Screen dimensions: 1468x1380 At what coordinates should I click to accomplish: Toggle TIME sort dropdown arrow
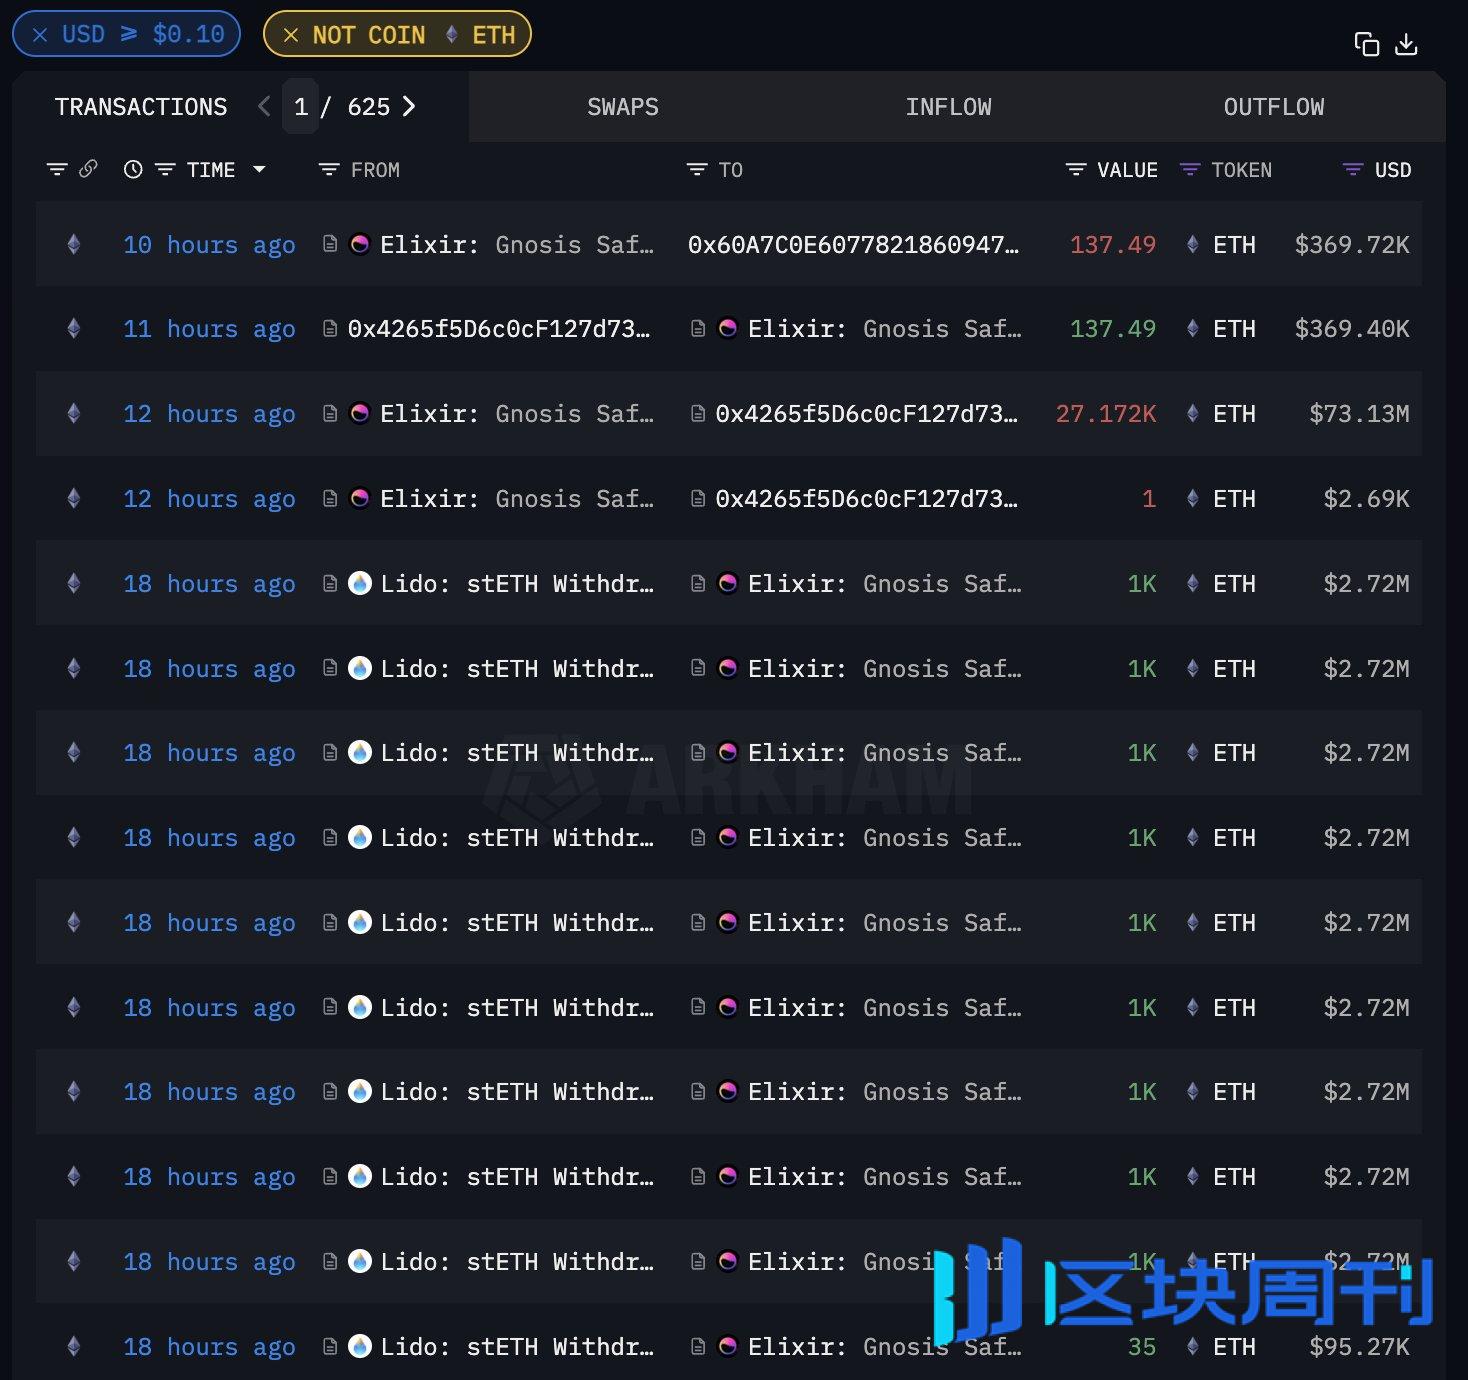(x=259, y=170)
